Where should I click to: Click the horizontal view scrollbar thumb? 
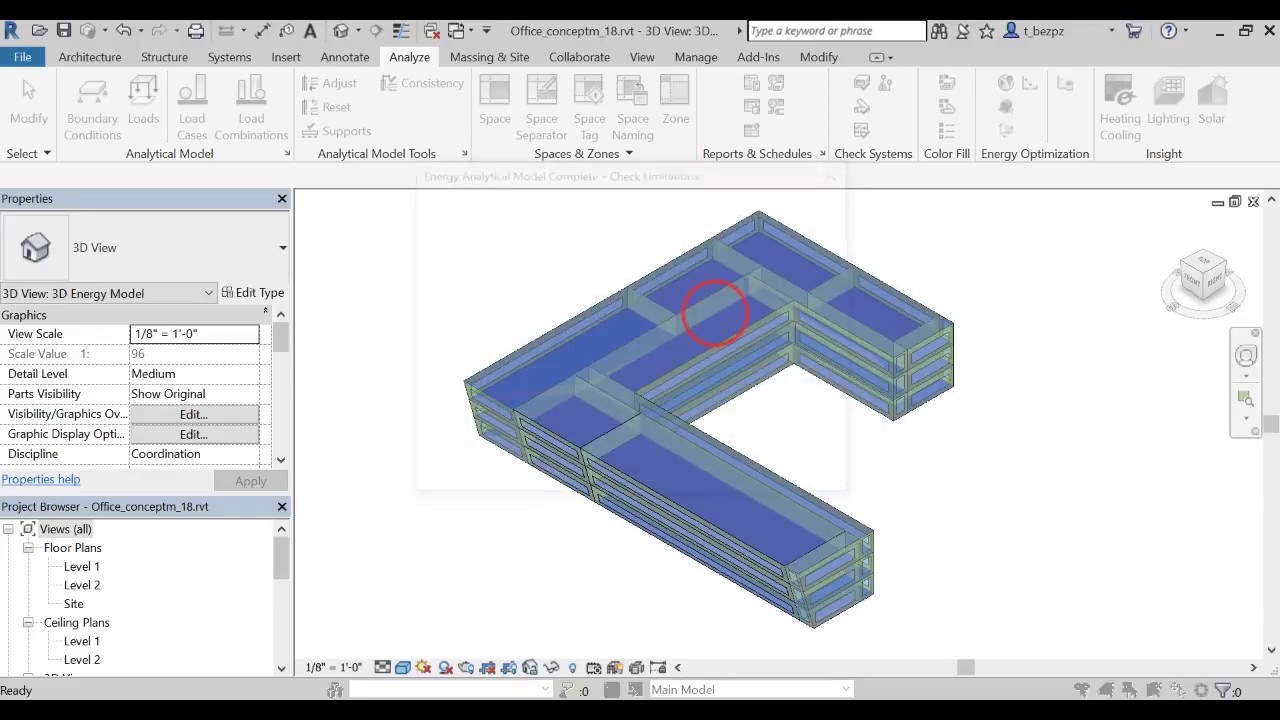point(966,667)
